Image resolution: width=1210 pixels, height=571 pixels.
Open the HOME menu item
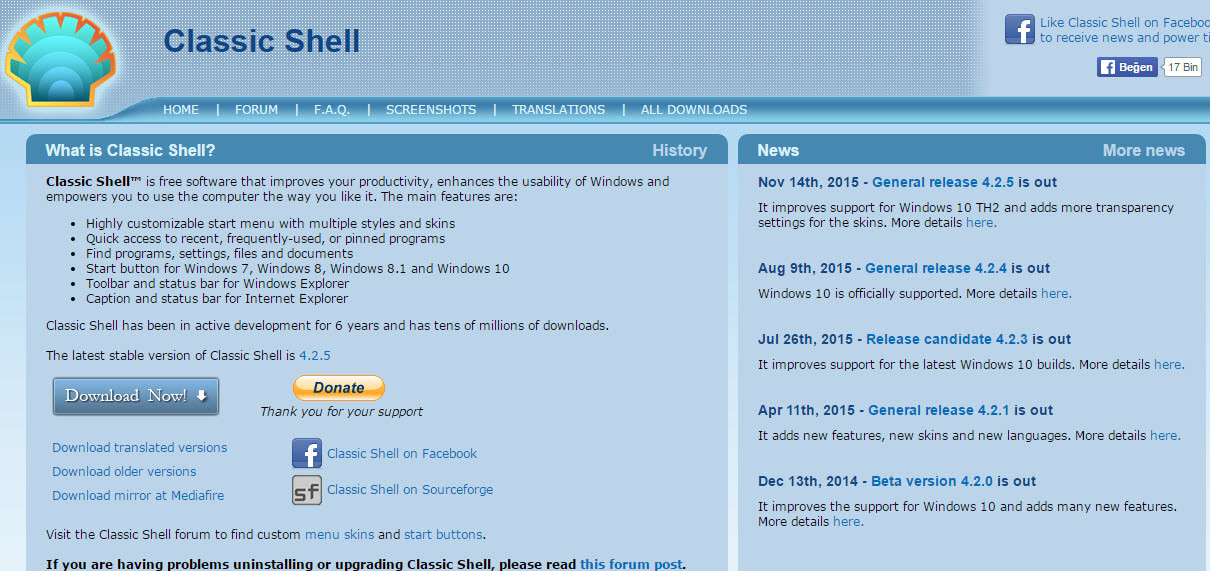pos(181,110)
